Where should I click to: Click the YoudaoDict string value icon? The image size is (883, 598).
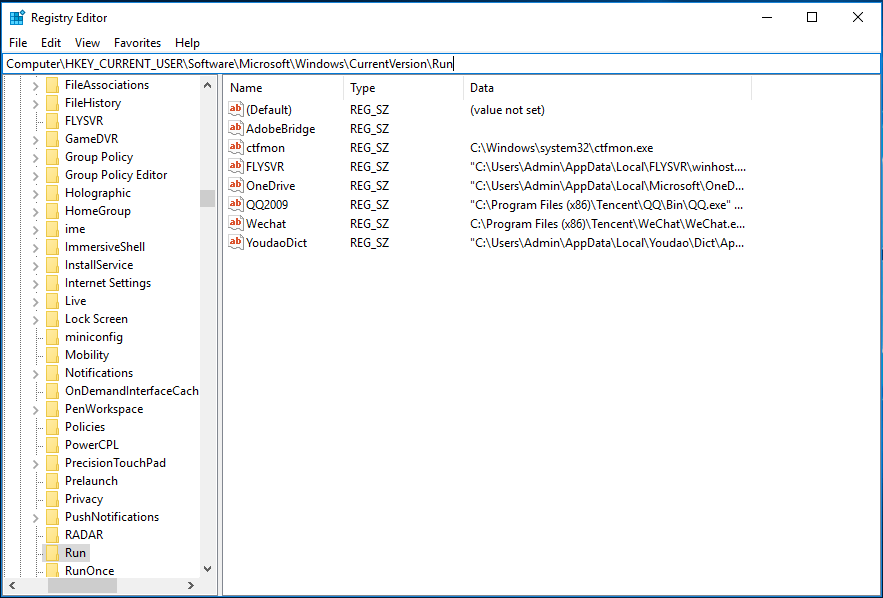[x=235, y=242]
